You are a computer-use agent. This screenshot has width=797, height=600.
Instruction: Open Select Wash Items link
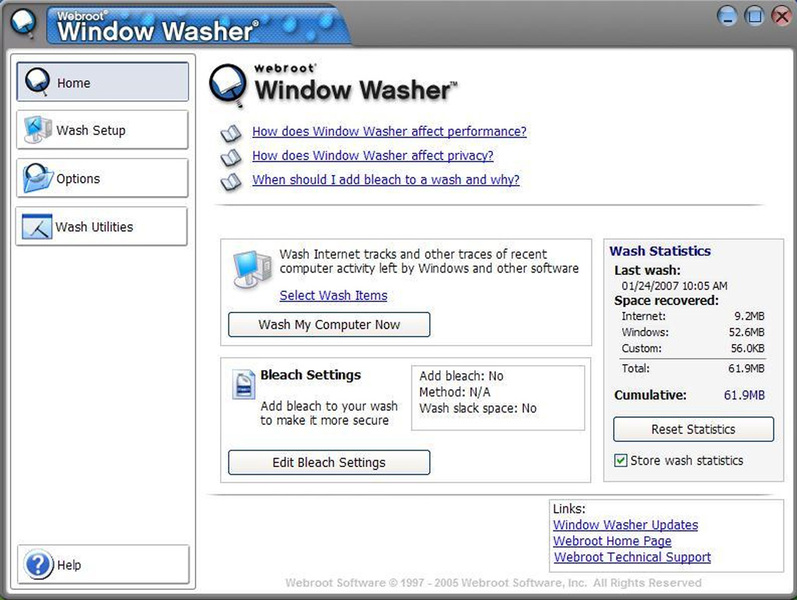pos(333,295)
